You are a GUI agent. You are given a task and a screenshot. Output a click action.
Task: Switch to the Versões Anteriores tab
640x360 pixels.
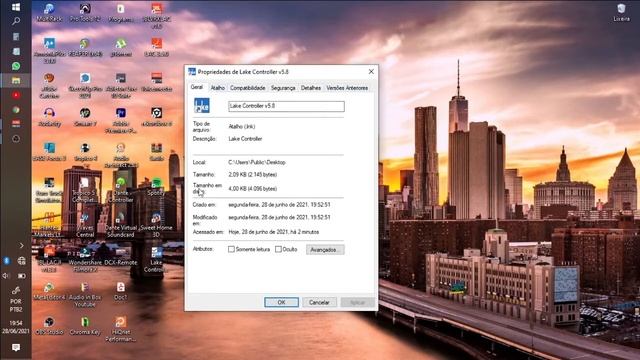click(x=347, y=88)
